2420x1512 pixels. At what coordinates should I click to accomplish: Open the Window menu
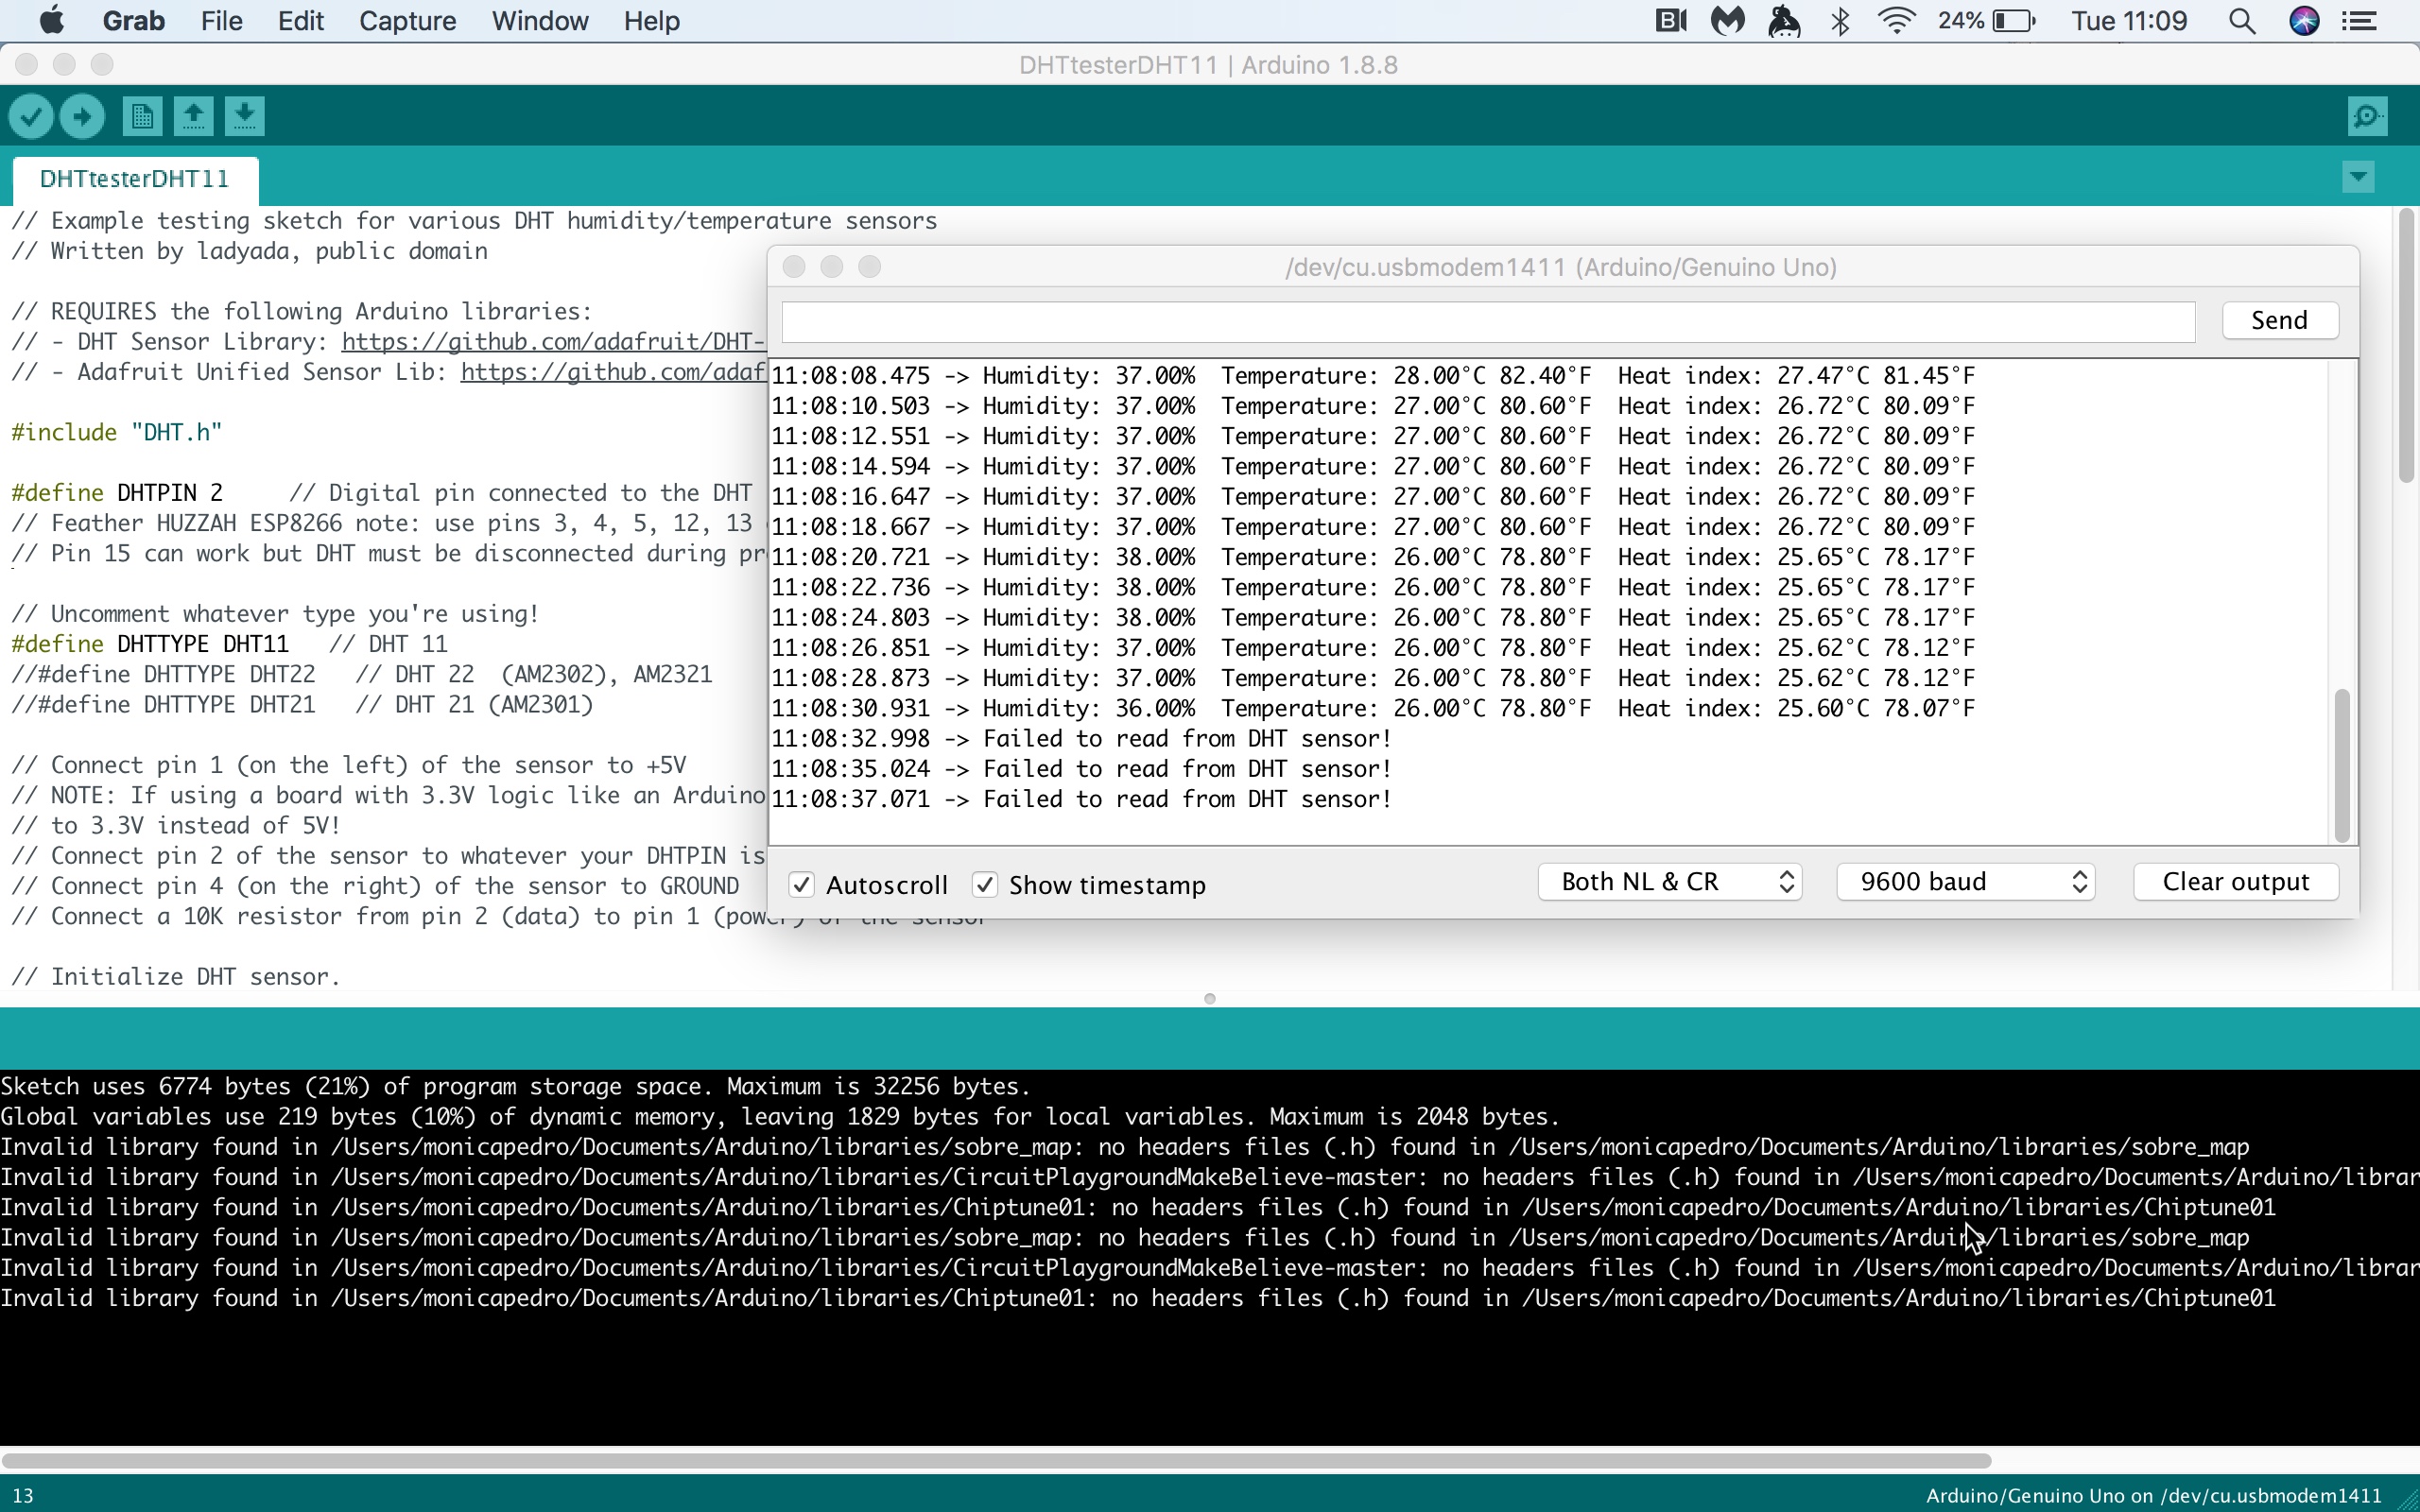tap(540, 20)
